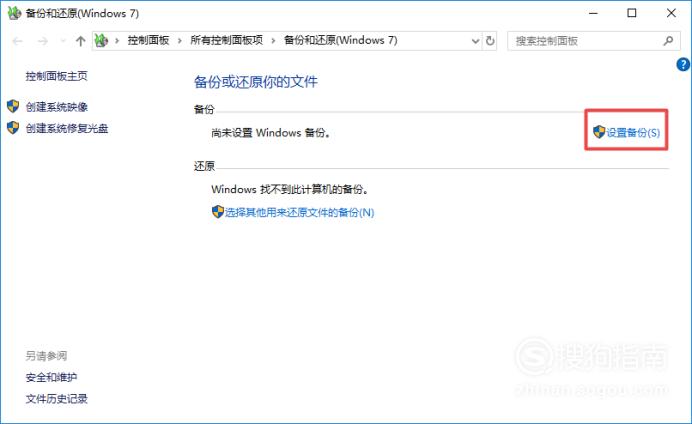Viewport: 692px width, 424px height.
Task: Select 所有控制面板项 breadcrumb segment
Action: [x=226, y=41]
